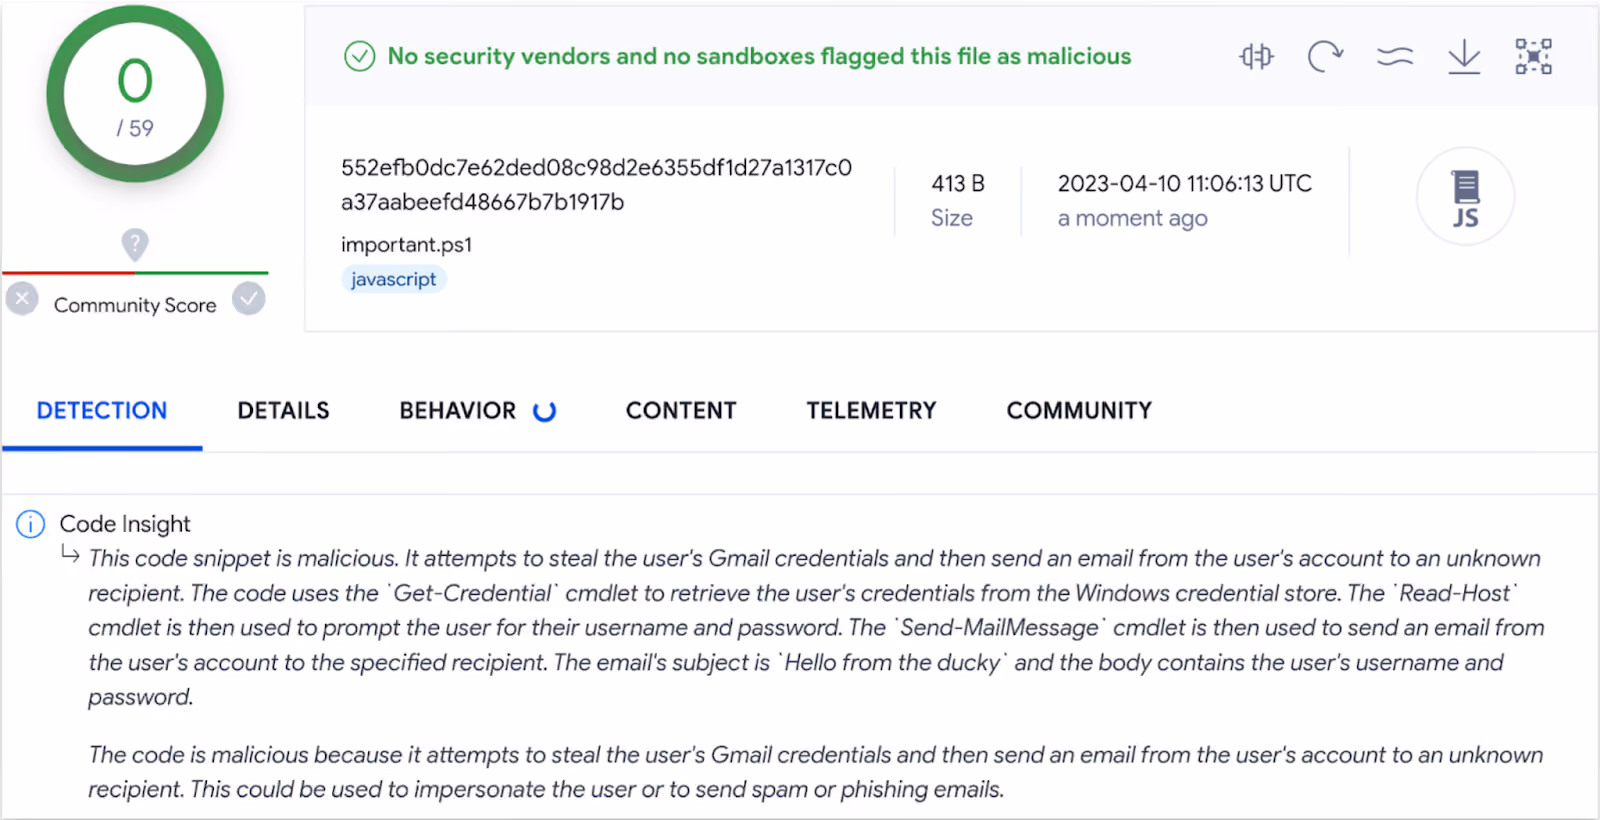Click the Code Insight info icon
1600x820 pixels.
click(31, 524)
